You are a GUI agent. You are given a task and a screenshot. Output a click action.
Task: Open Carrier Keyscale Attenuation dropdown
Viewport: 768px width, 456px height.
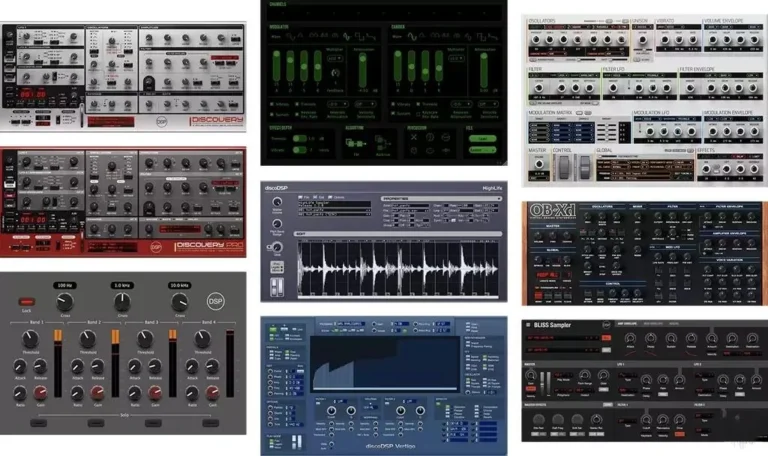[x=461, y=104]
